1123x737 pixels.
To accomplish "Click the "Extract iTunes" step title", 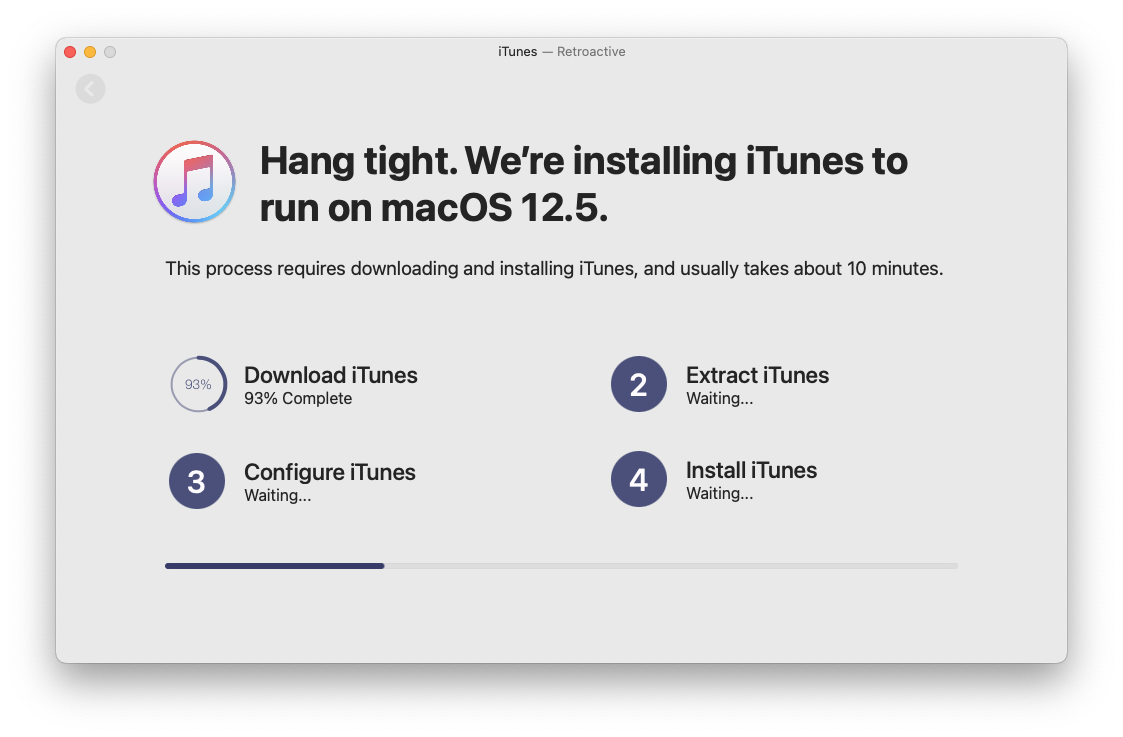I will (758, 375).
